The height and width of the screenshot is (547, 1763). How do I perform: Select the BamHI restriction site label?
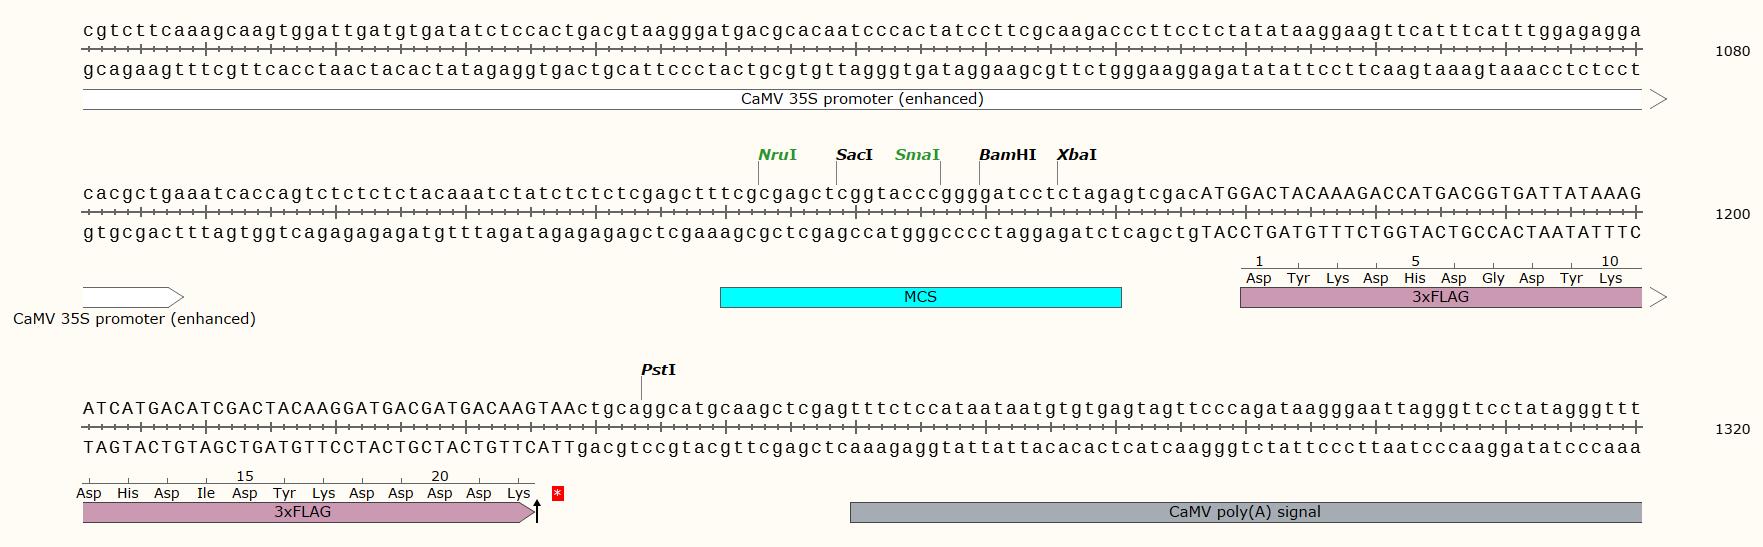click(1007, 155)
